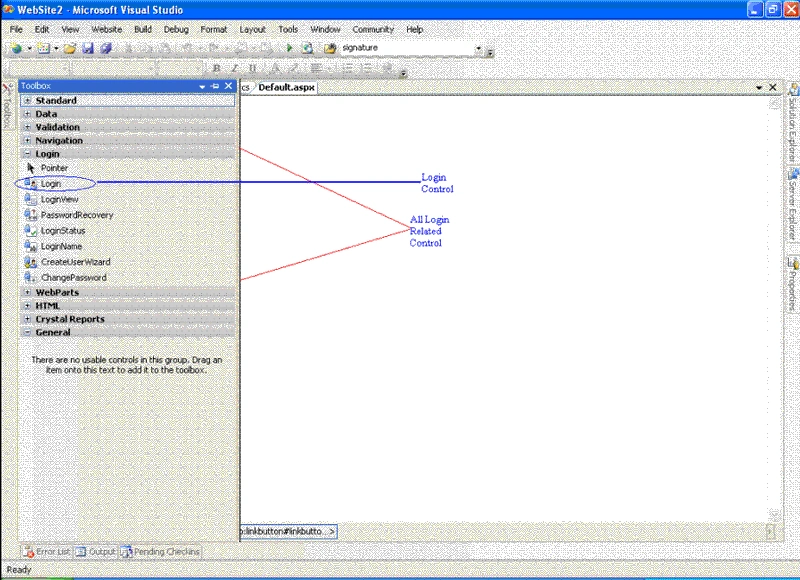Screen dimensions: 800x580
Task: Expand the Standard toolbox group
Action: [28, 101]
